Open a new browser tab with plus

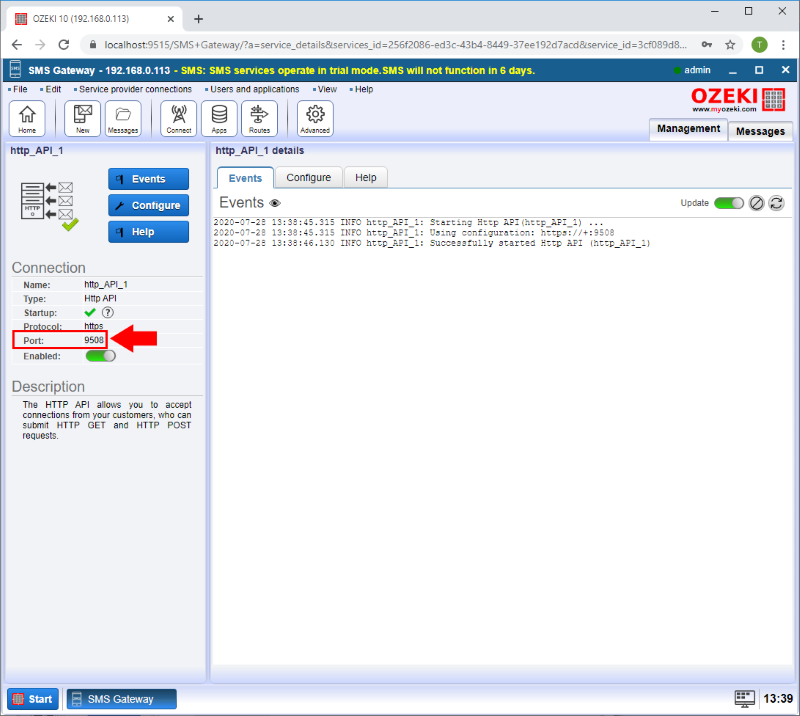pos(198,19)
